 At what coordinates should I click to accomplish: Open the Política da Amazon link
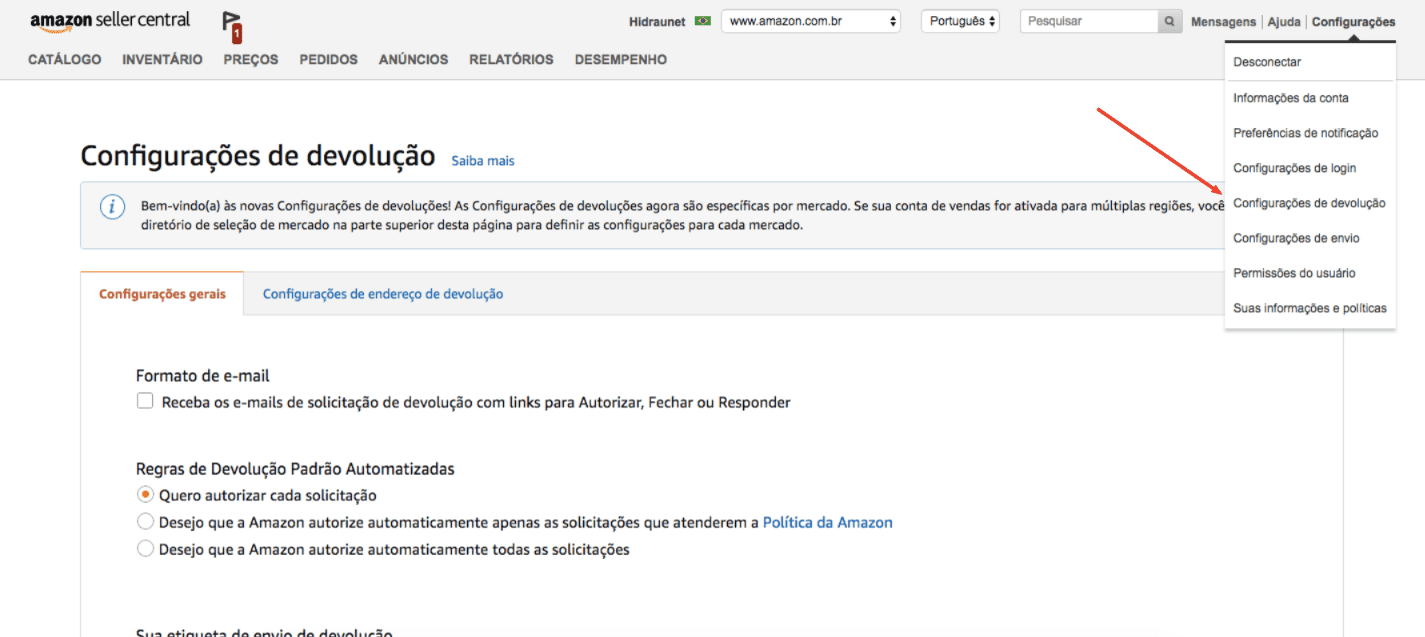(827, 522)
